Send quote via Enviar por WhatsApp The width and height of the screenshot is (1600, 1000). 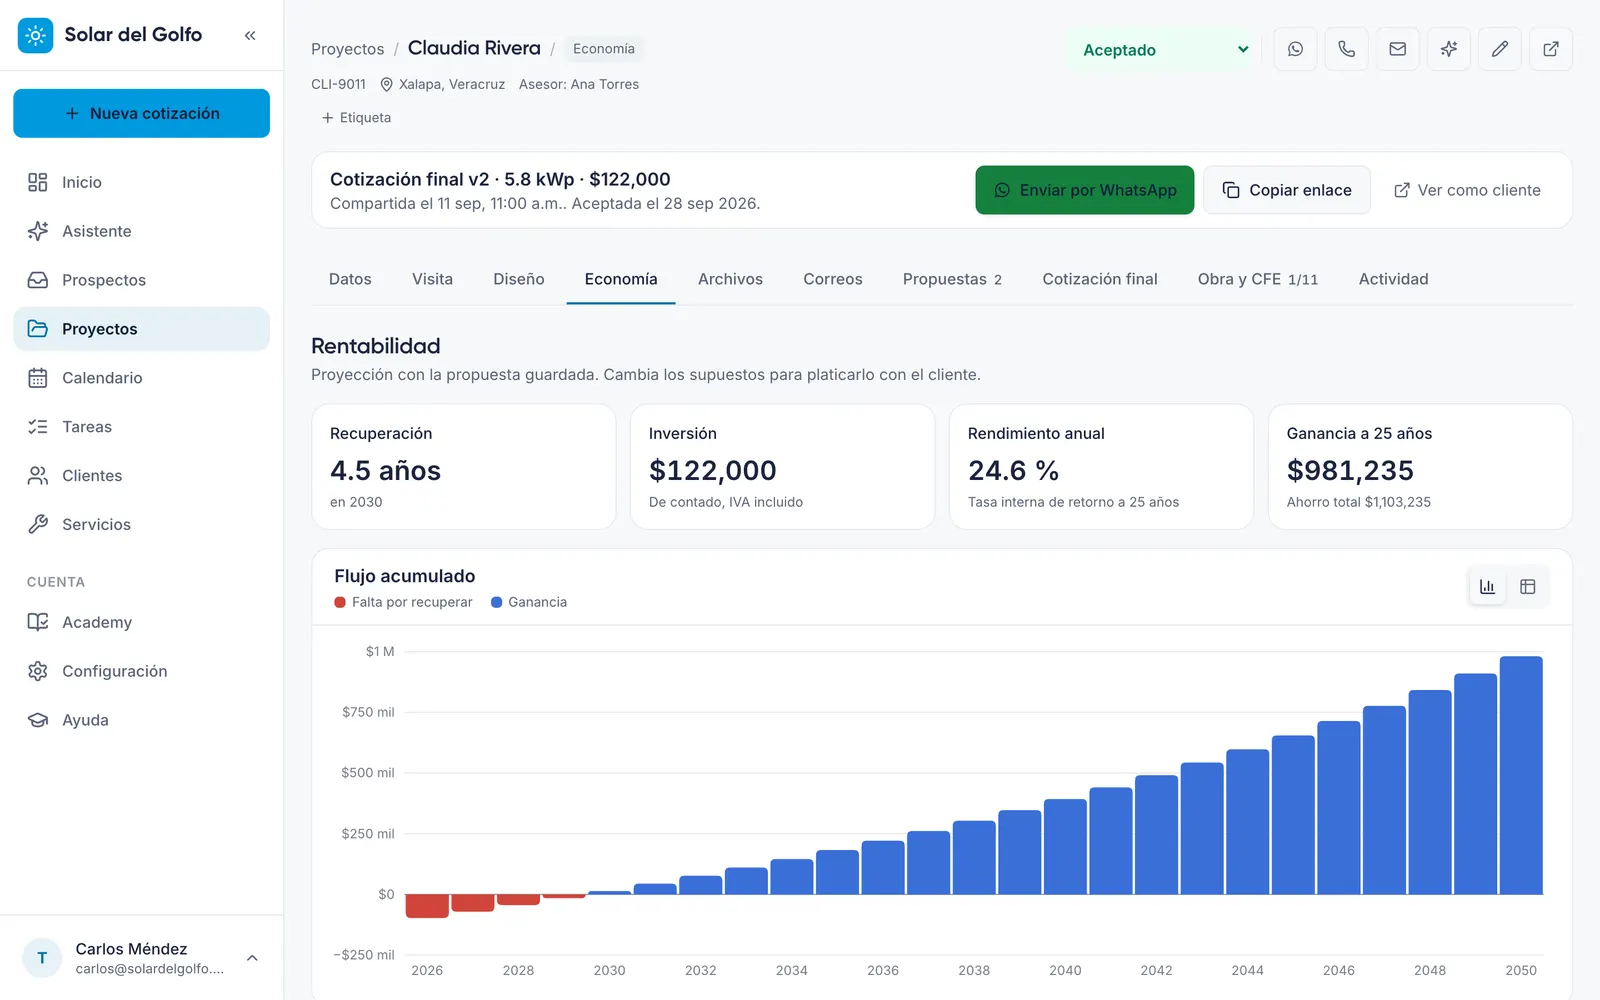[1085, 190]
